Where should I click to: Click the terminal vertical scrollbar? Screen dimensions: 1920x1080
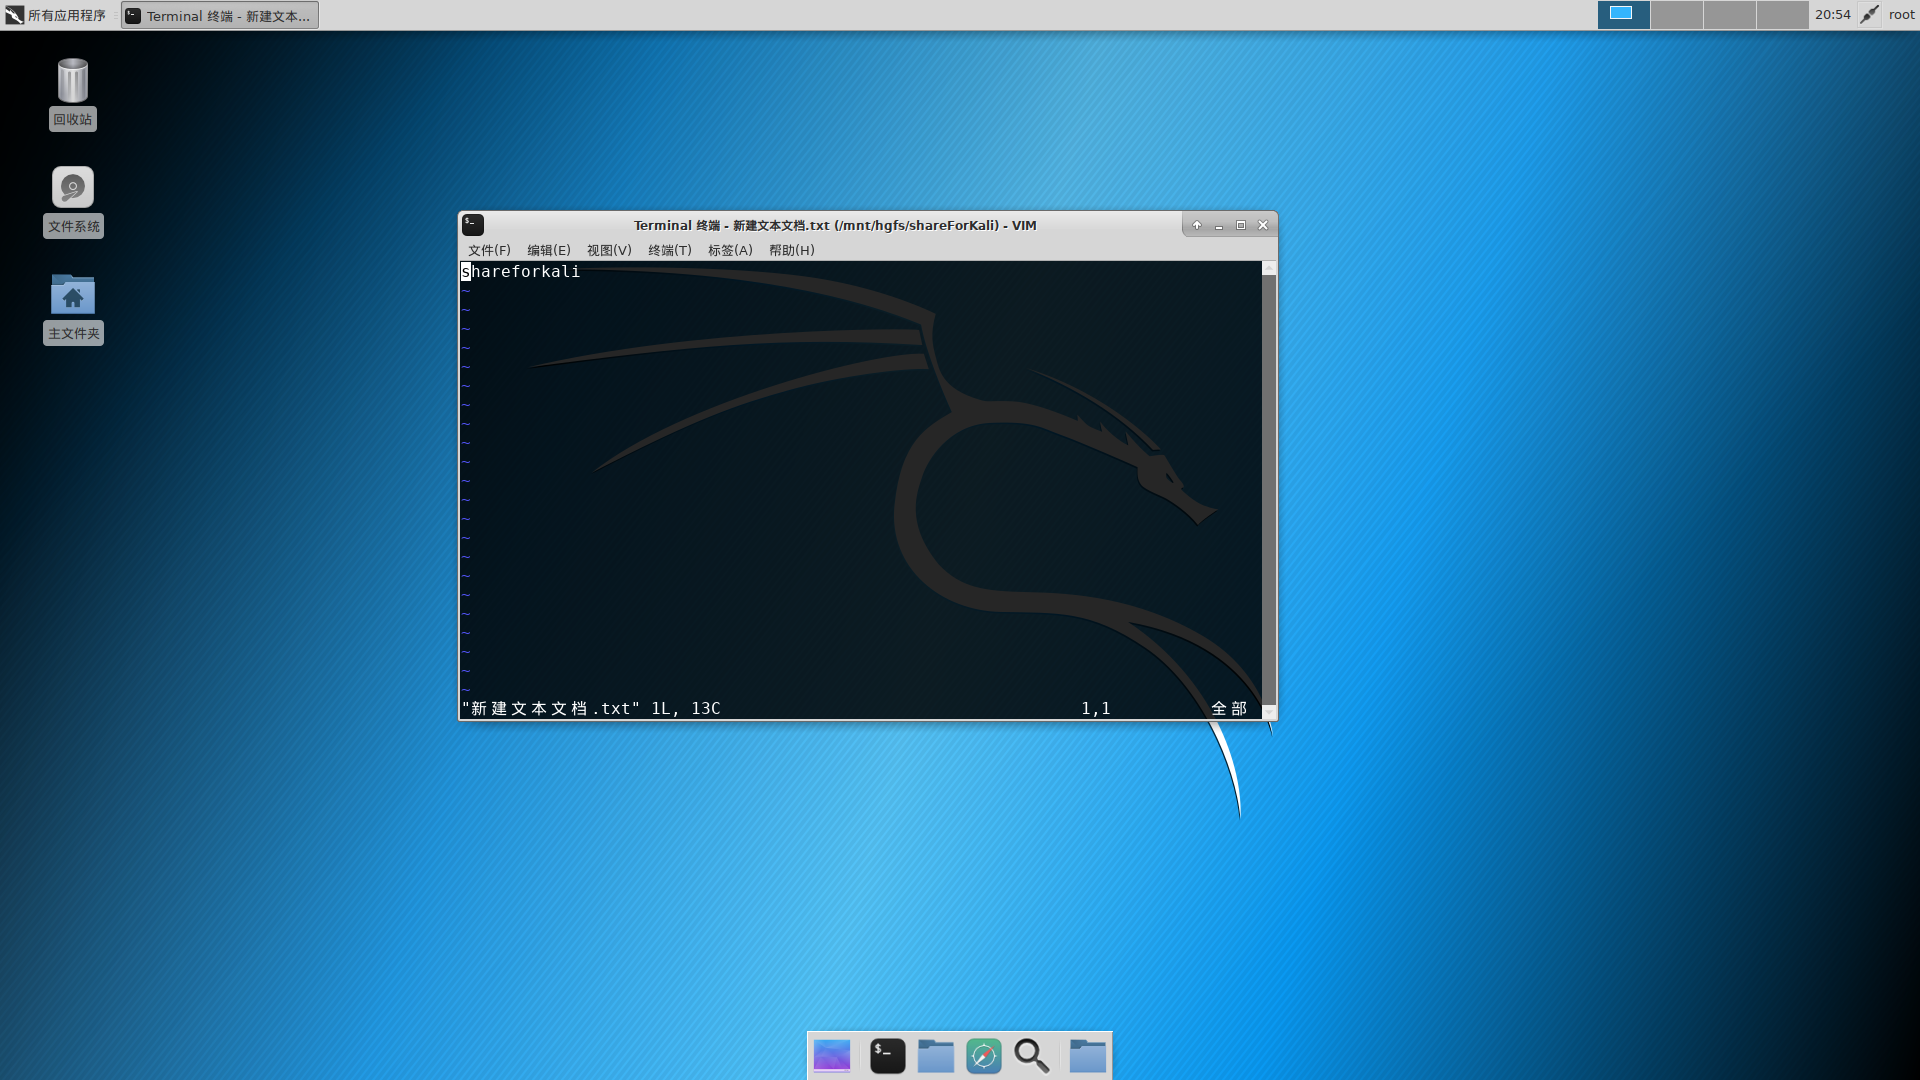[1269, 490]
